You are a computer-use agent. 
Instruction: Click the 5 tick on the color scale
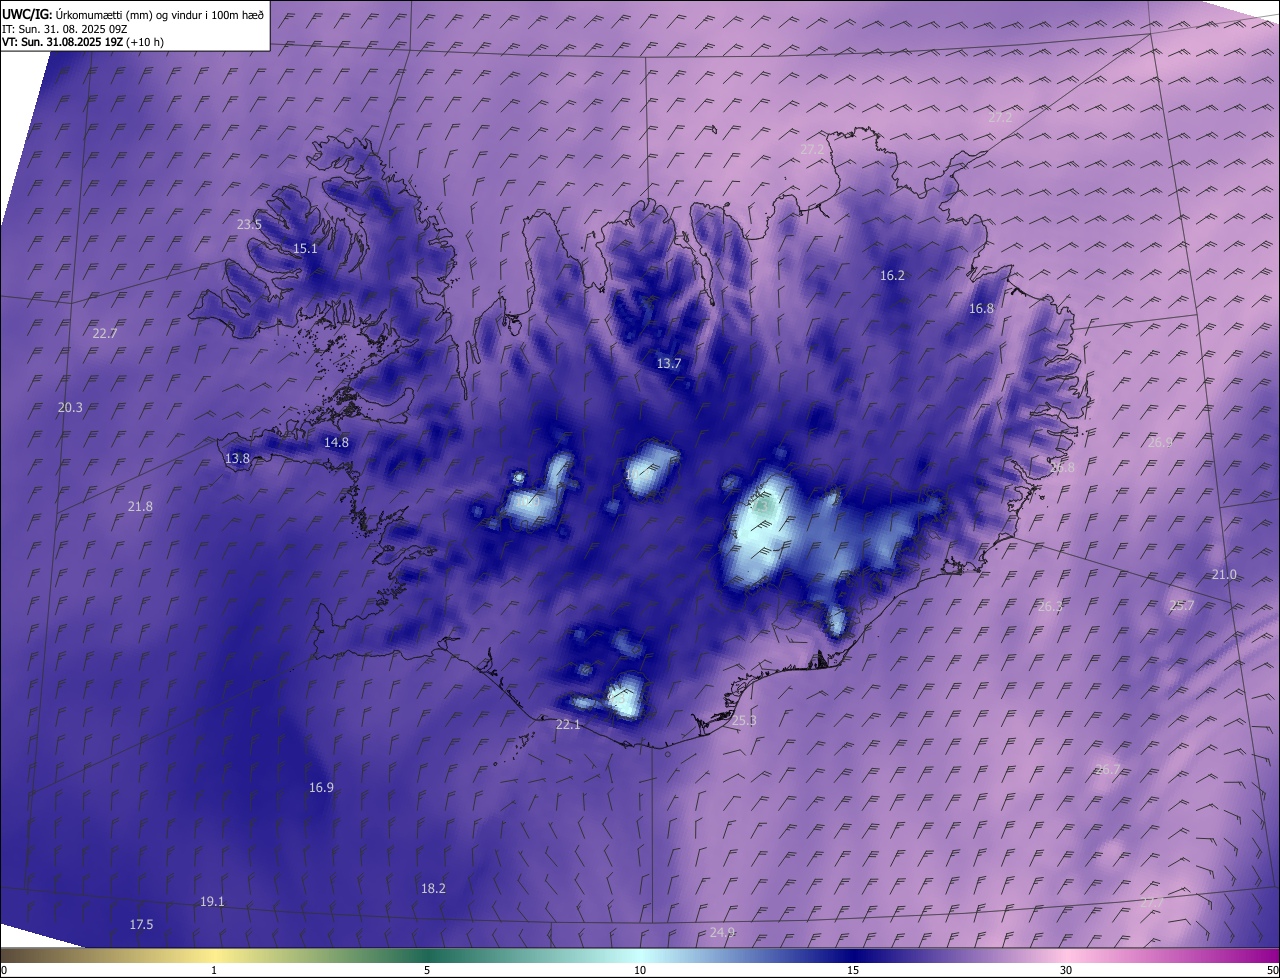coord(427,971)
